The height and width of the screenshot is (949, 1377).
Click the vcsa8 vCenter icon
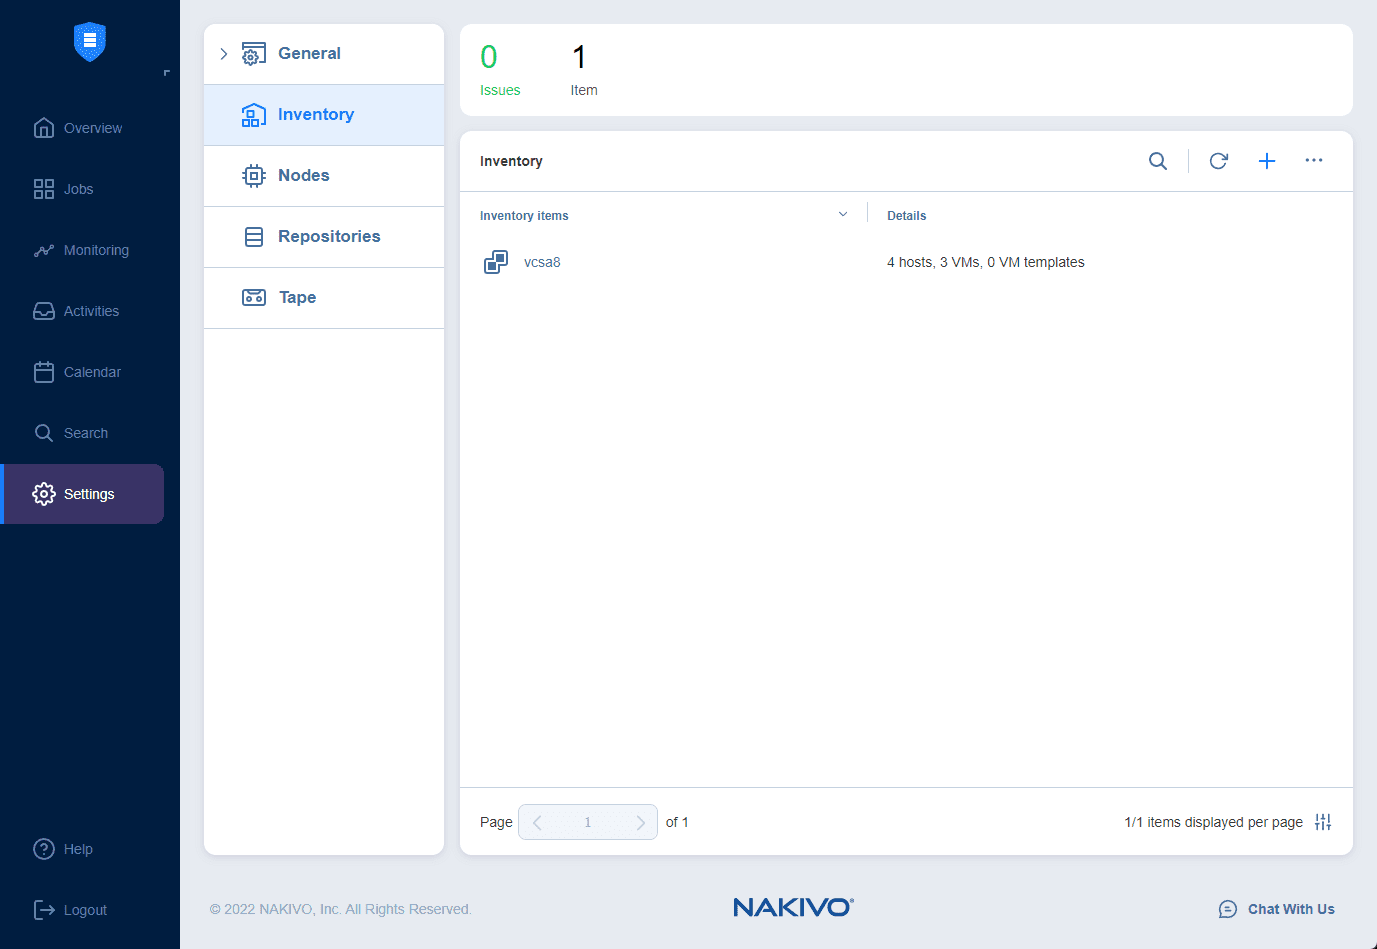(x=495, y=261)
